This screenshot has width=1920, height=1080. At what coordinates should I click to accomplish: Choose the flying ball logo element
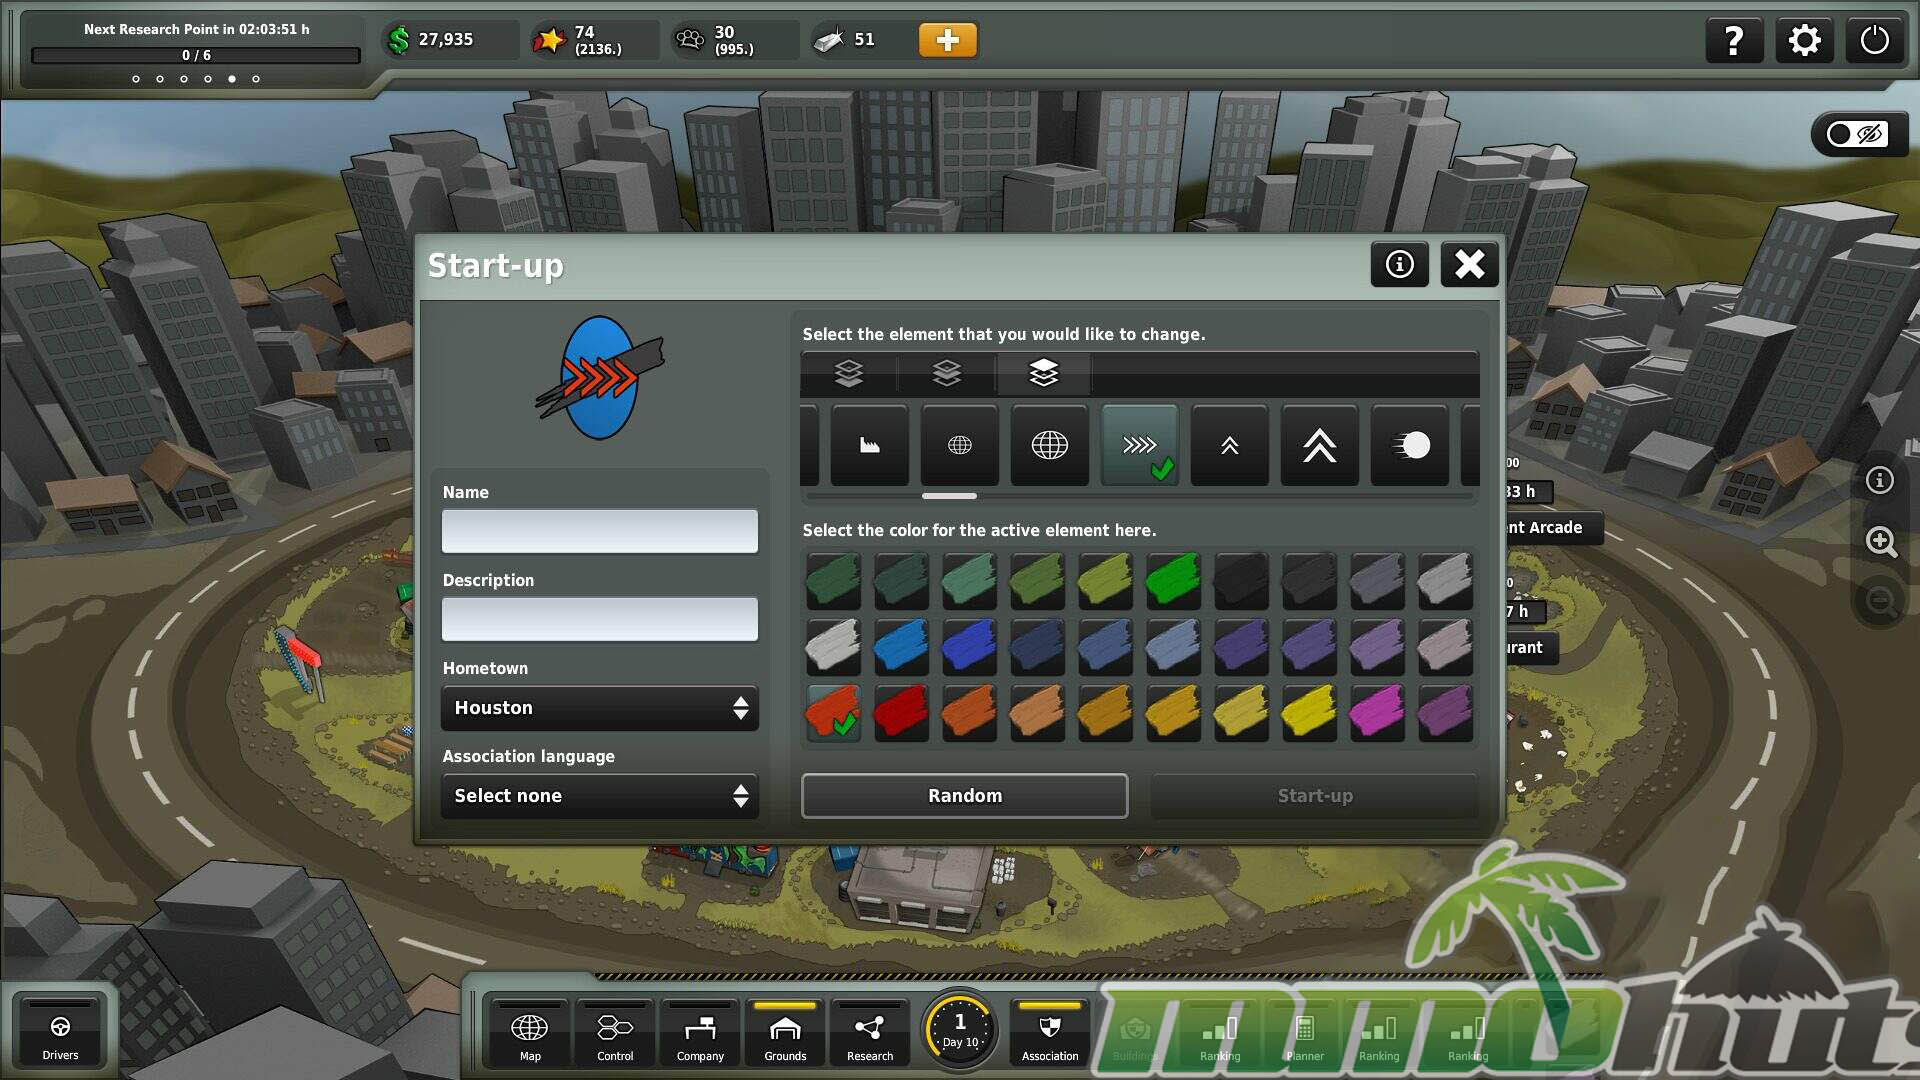point(1410,446)
